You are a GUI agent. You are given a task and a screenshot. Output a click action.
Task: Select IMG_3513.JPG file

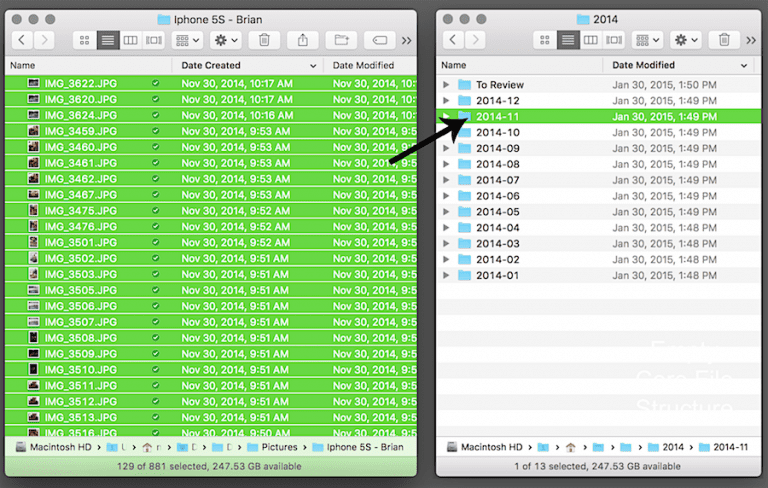[x=211, y=417]
